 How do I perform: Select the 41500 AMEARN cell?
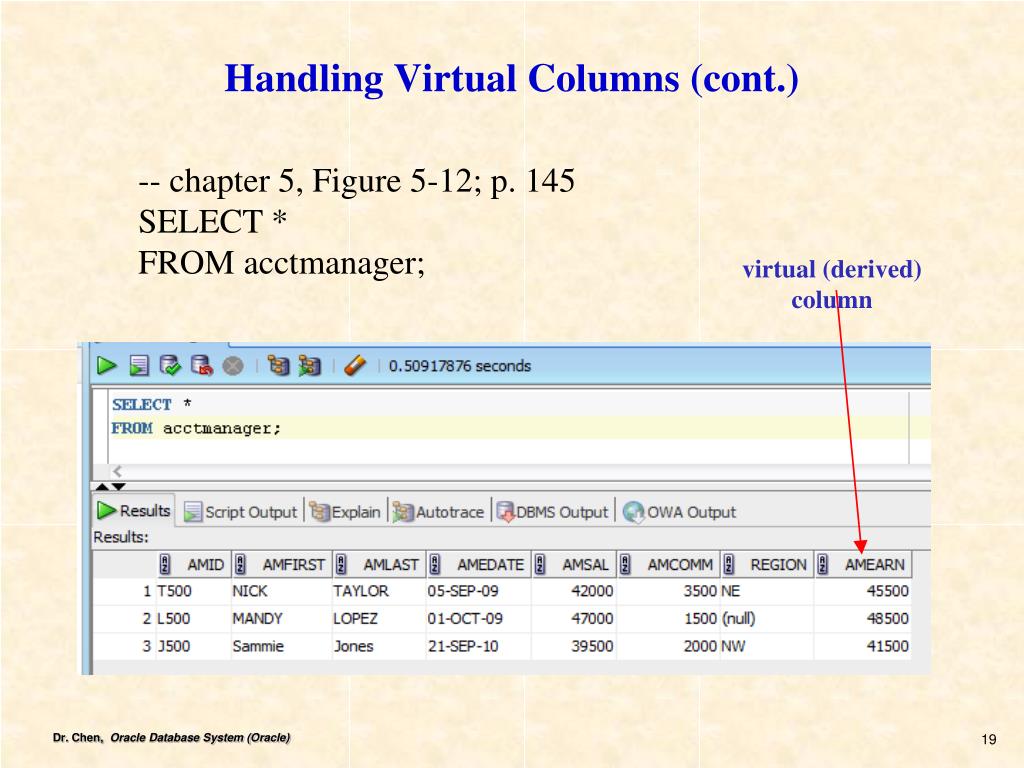tap(863, 646)
